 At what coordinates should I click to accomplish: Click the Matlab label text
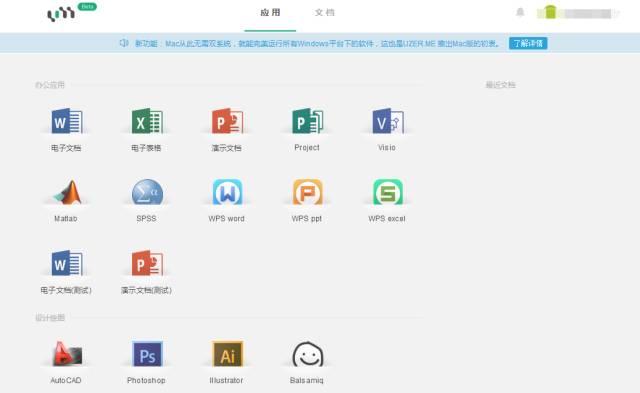click(x=66, y=219)
